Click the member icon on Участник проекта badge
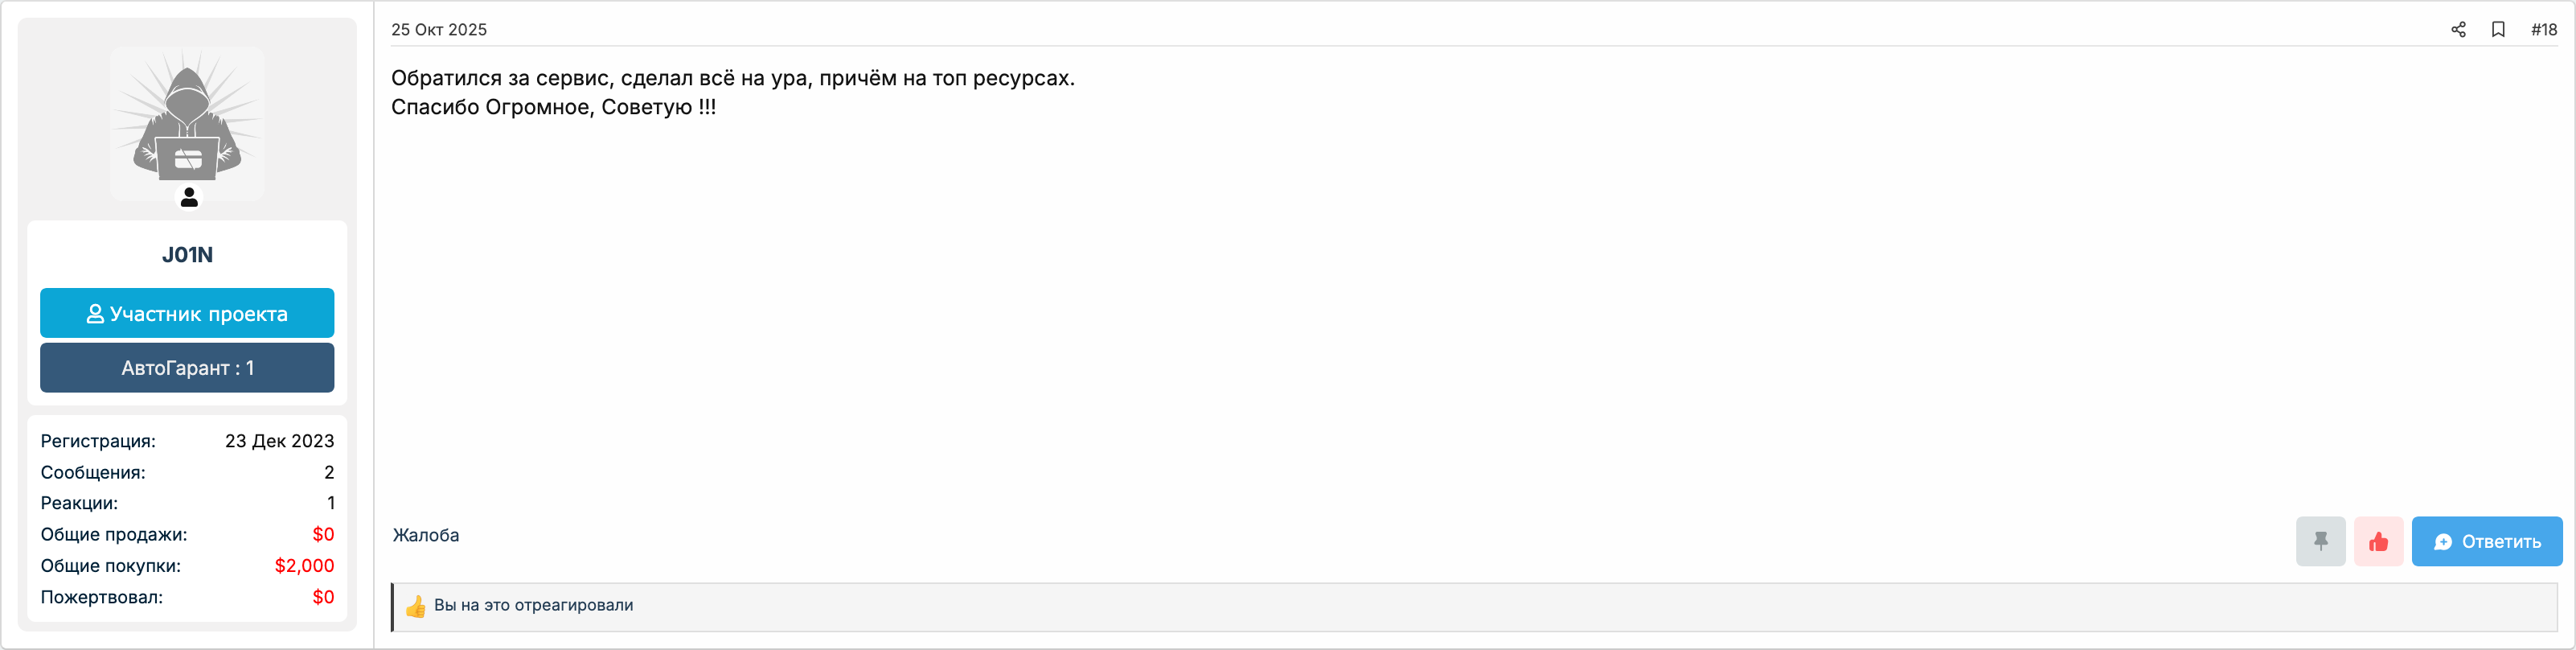 point(95,313)
